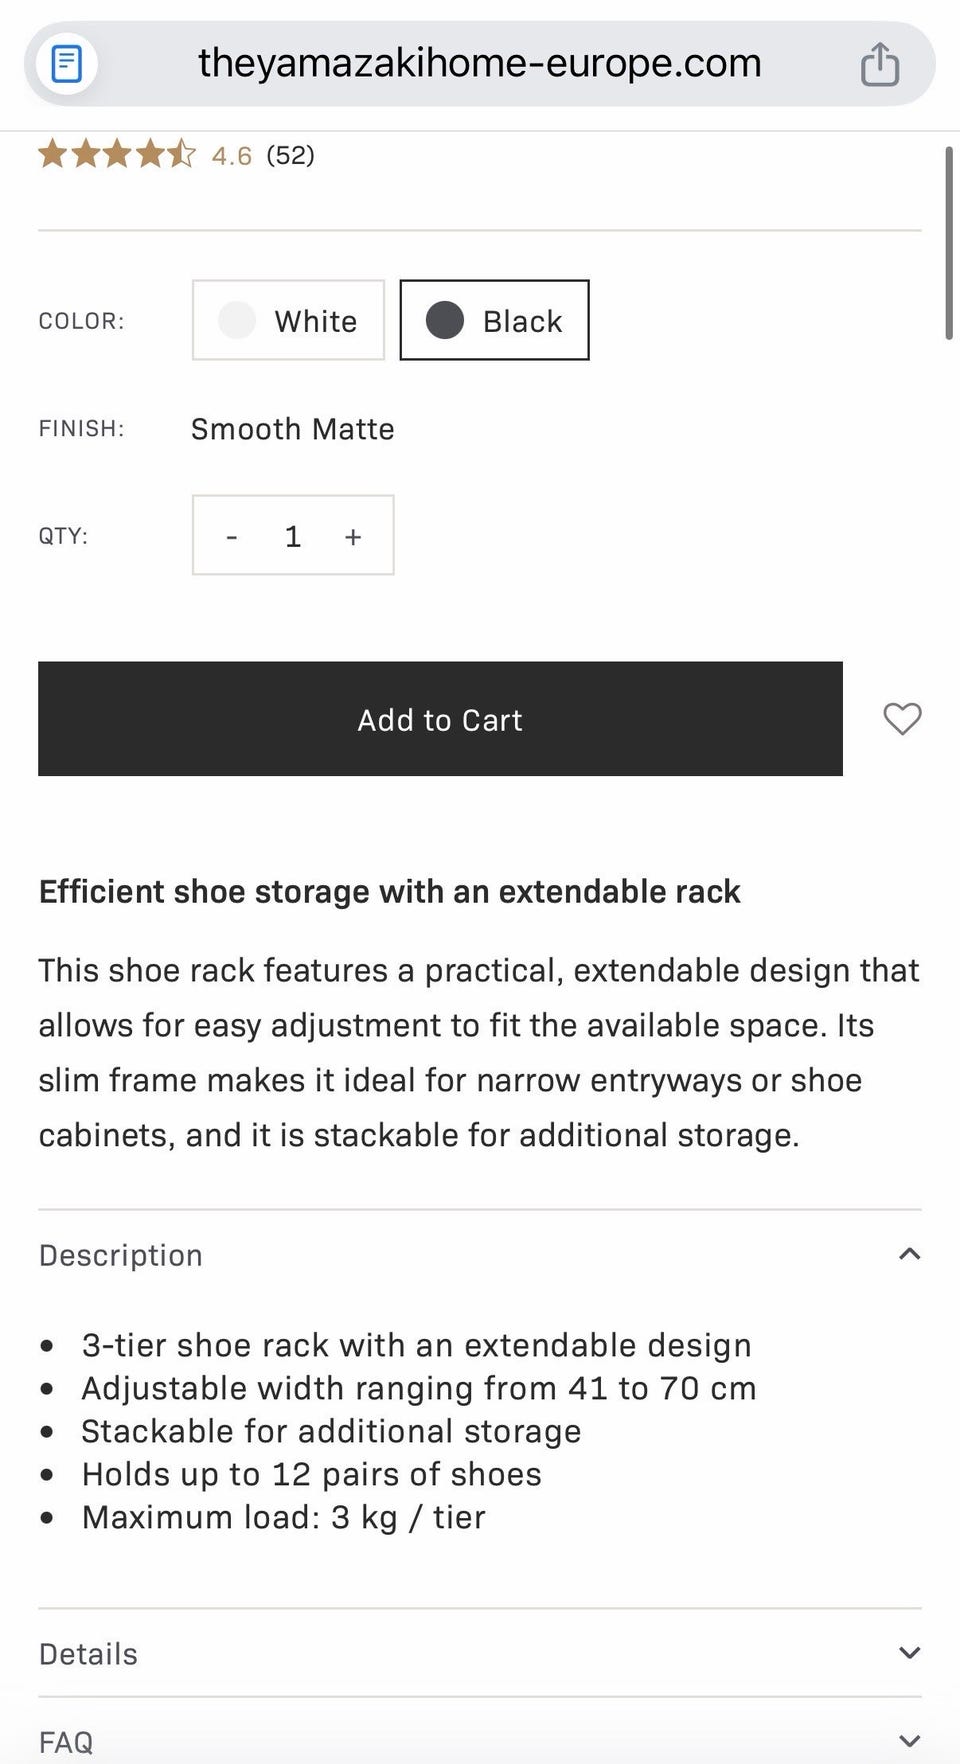Viewport: 960px width, 1764px height.
Task: Open the 52 reviews count link
Action: 290,155
